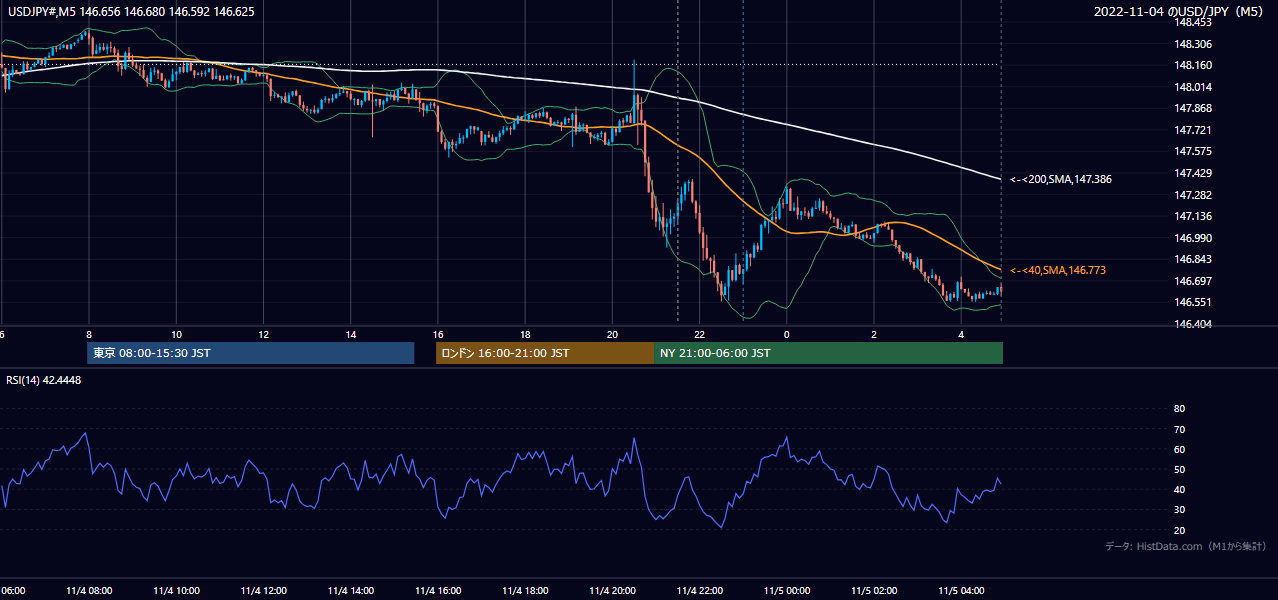
Task: Click bottom time label 11/5 02:00
Action: [874, 590]
